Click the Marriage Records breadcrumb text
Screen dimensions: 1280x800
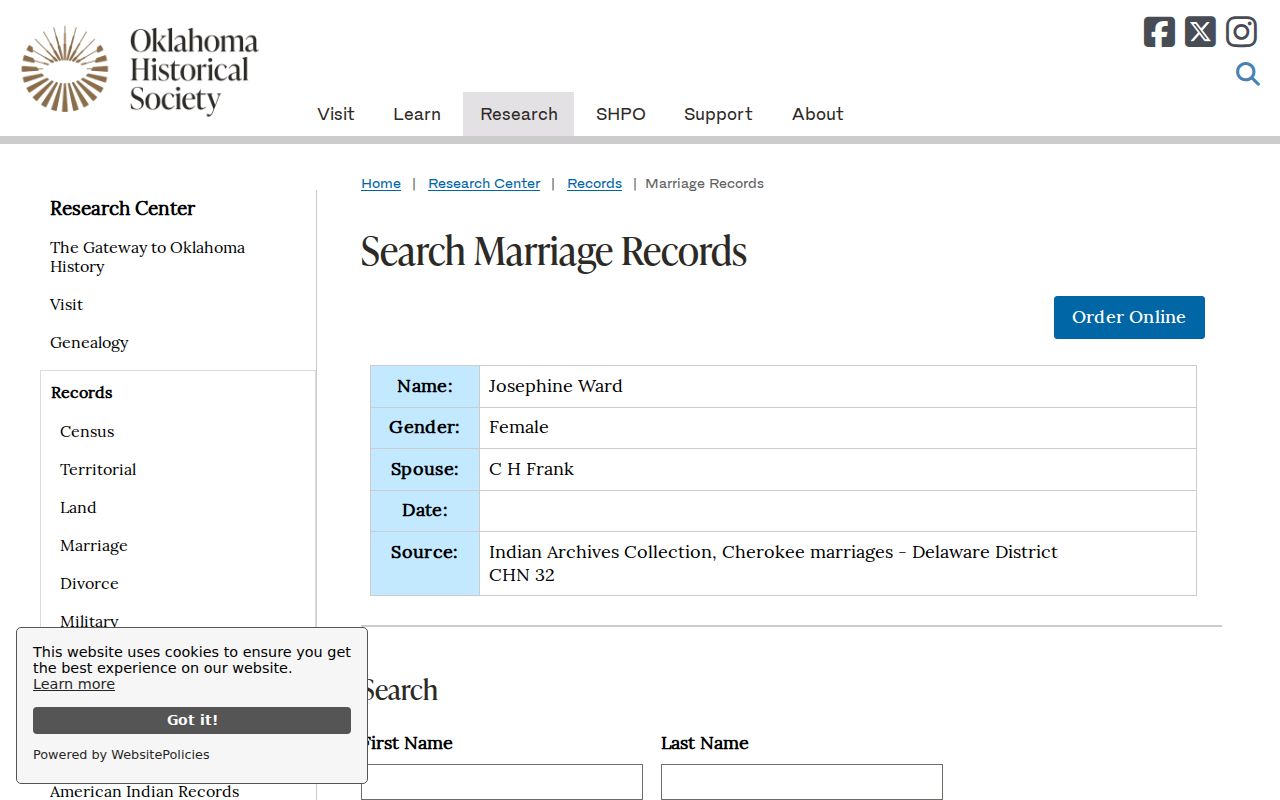704,183
